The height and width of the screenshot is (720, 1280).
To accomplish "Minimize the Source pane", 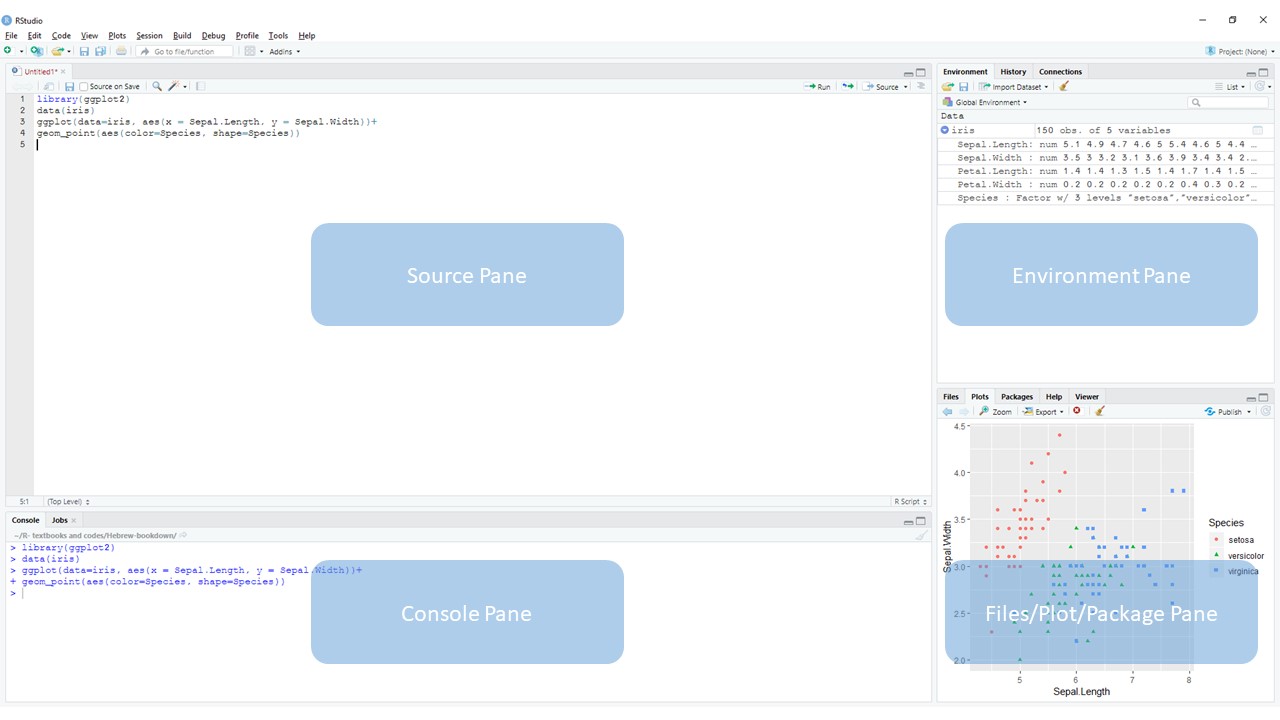I will pyautogui.click(x=908, y=73).
